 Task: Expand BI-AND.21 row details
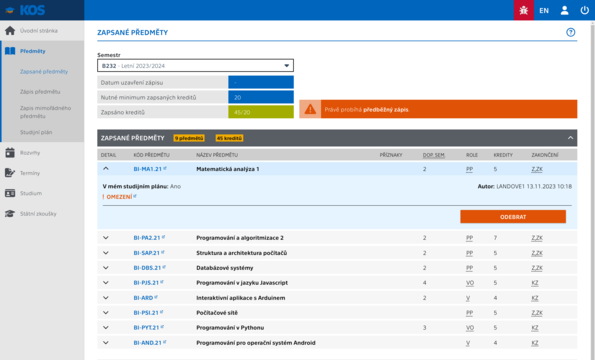point(106,343)
